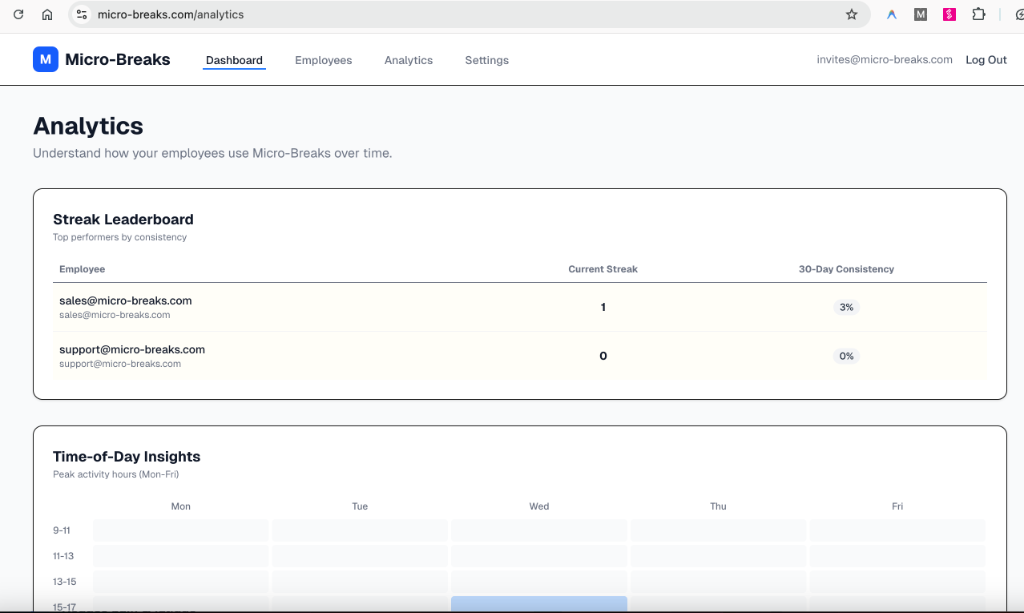Click the highlighted Wed 15-17 heatmap cell
Screen dimensions: 1024x613
(x=538, y=603)
